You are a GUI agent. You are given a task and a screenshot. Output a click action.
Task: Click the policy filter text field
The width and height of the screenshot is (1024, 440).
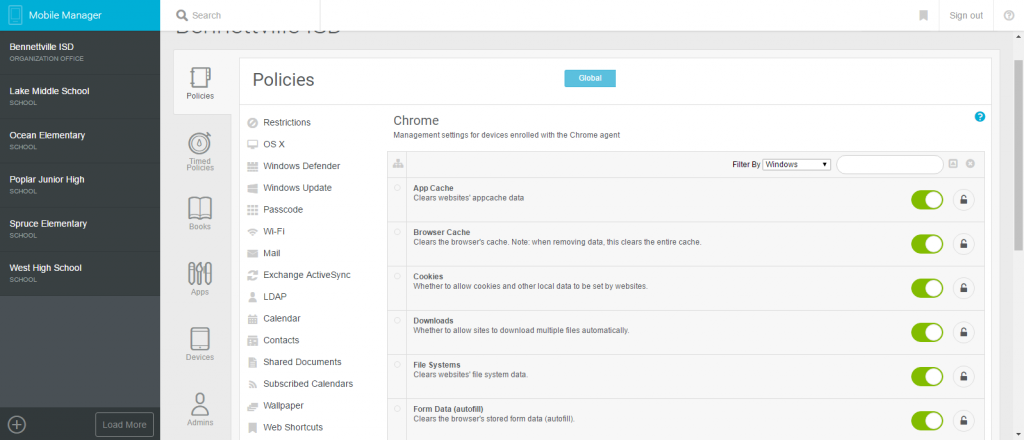[x=889, y=165]
